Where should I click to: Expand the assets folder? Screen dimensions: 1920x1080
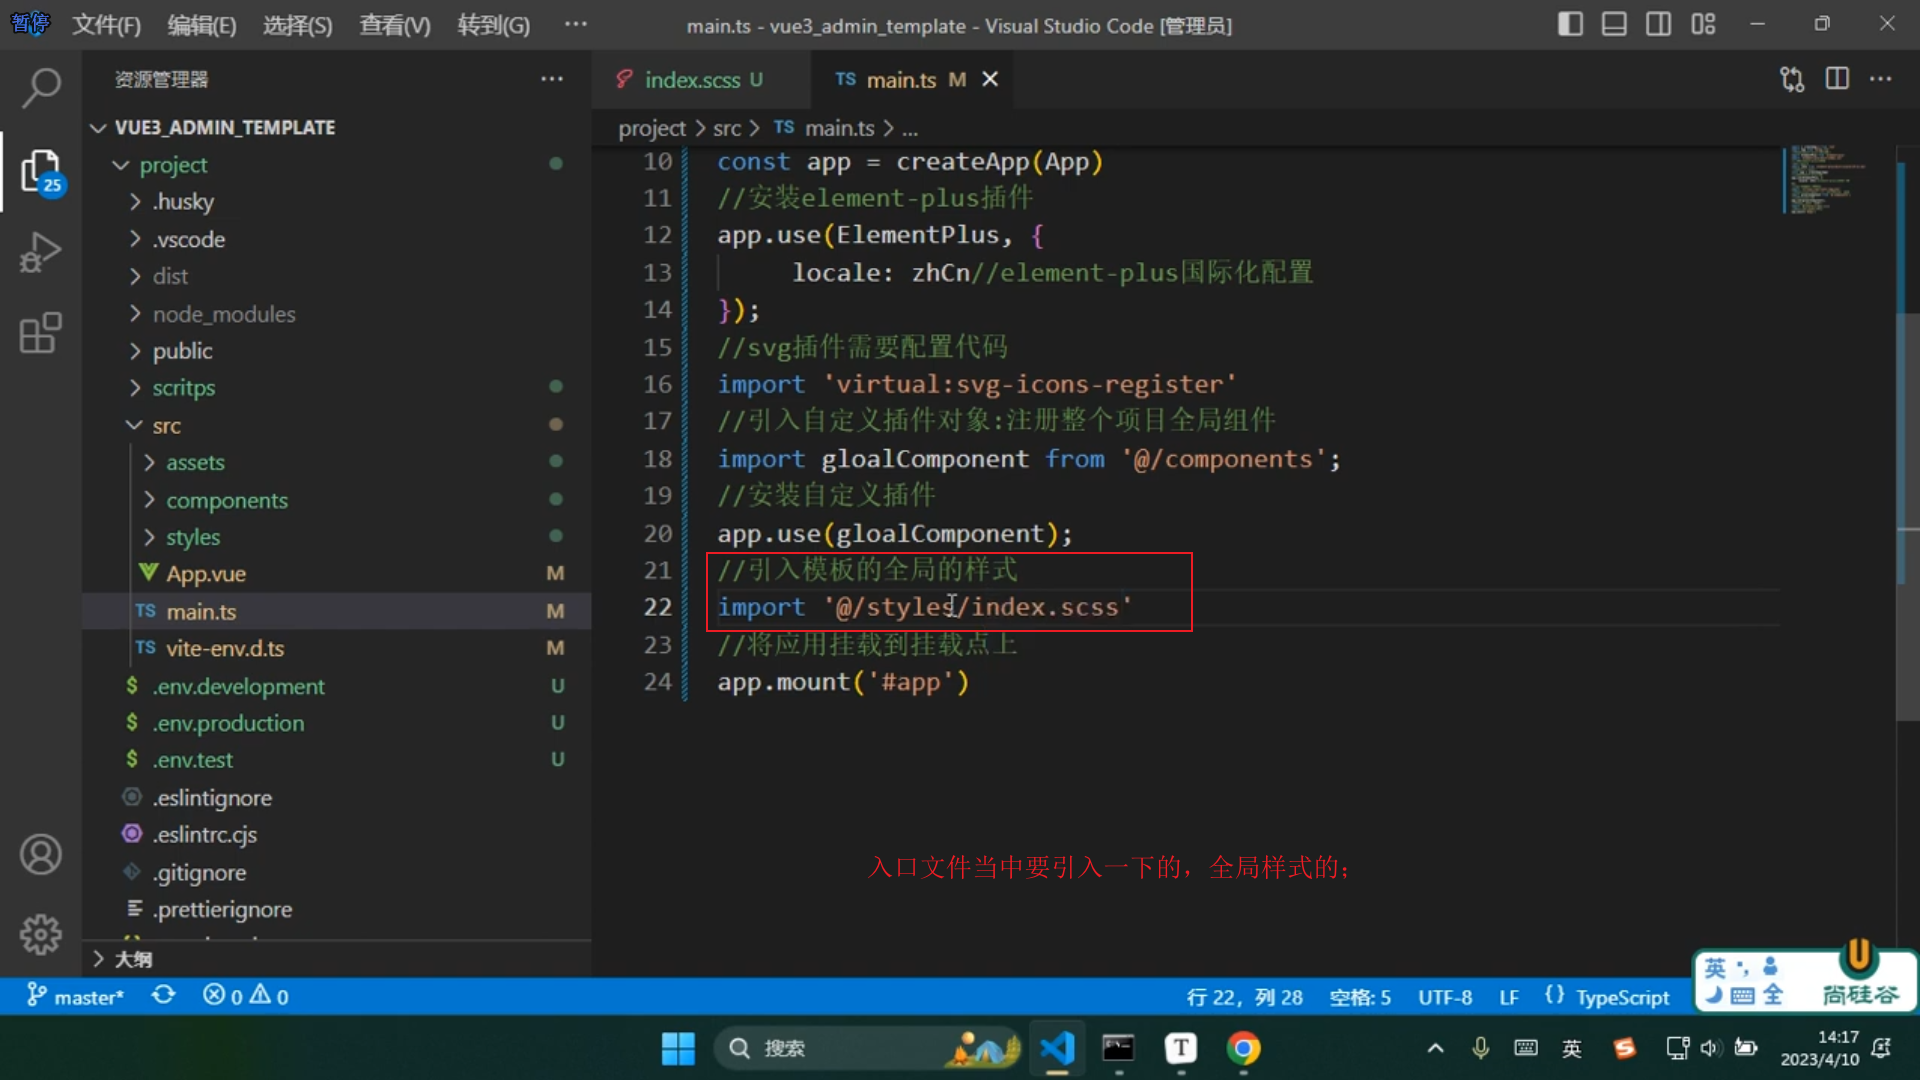point(336,462)
